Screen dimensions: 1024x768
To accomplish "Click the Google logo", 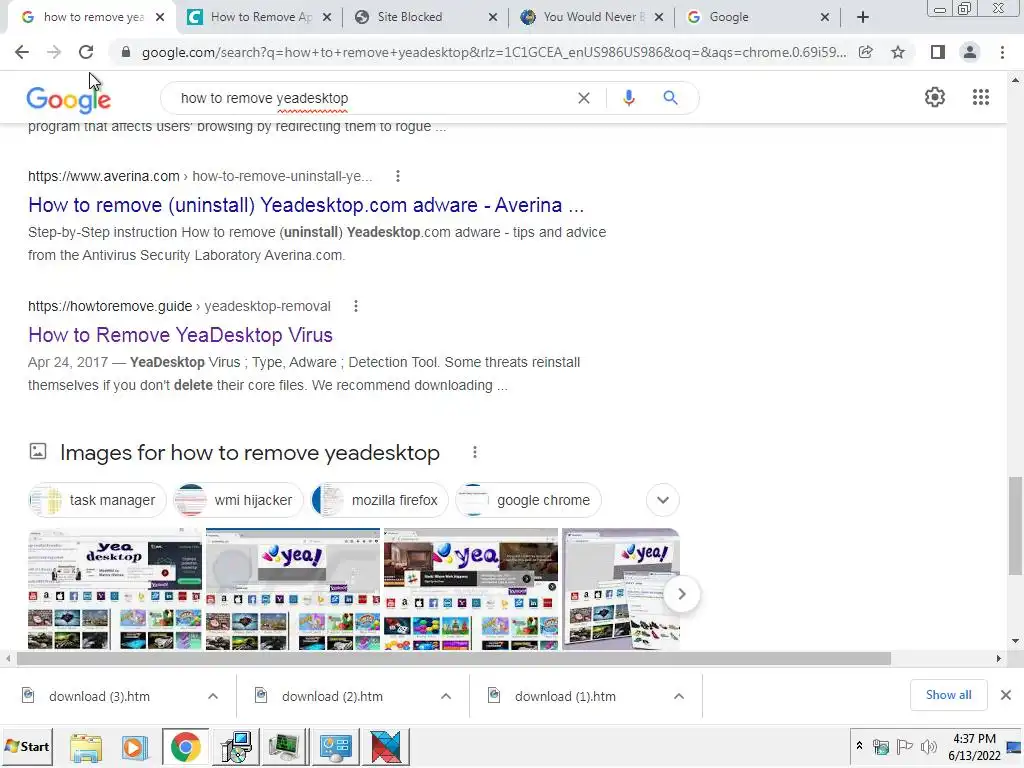I will click(69, 99).
